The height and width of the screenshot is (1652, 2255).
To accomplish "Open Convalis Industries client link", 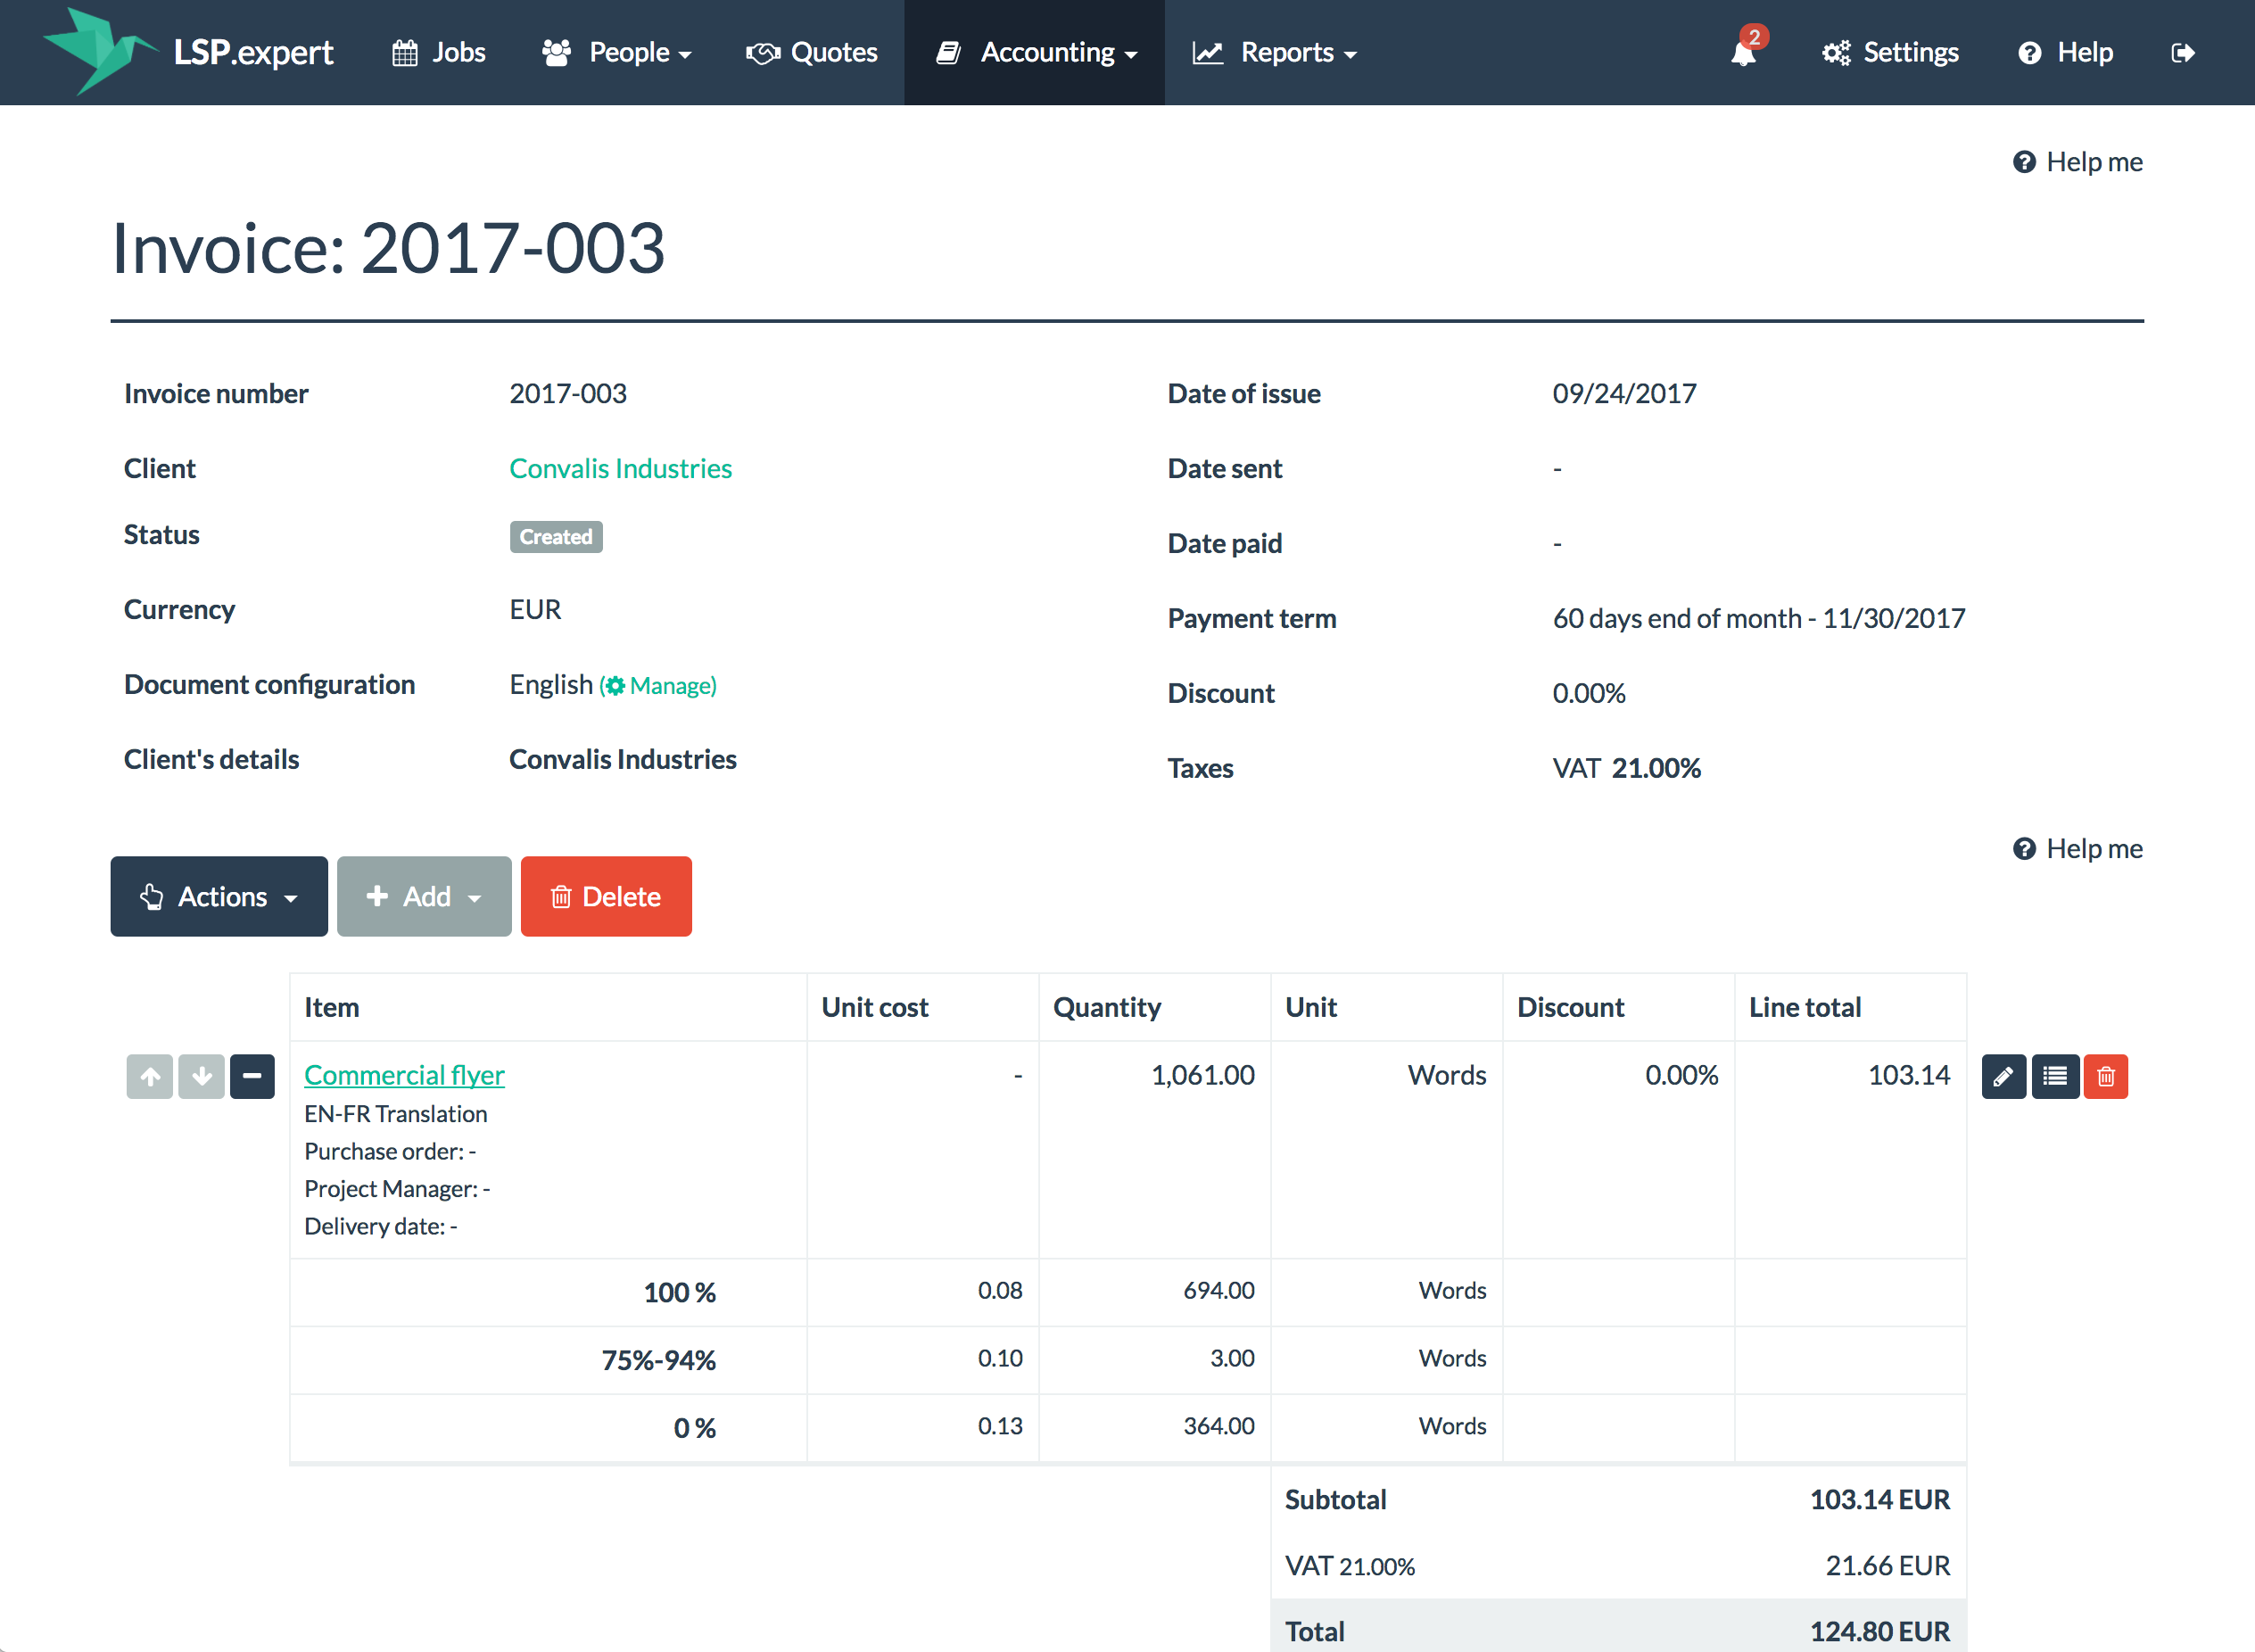I will click(620, 469).
